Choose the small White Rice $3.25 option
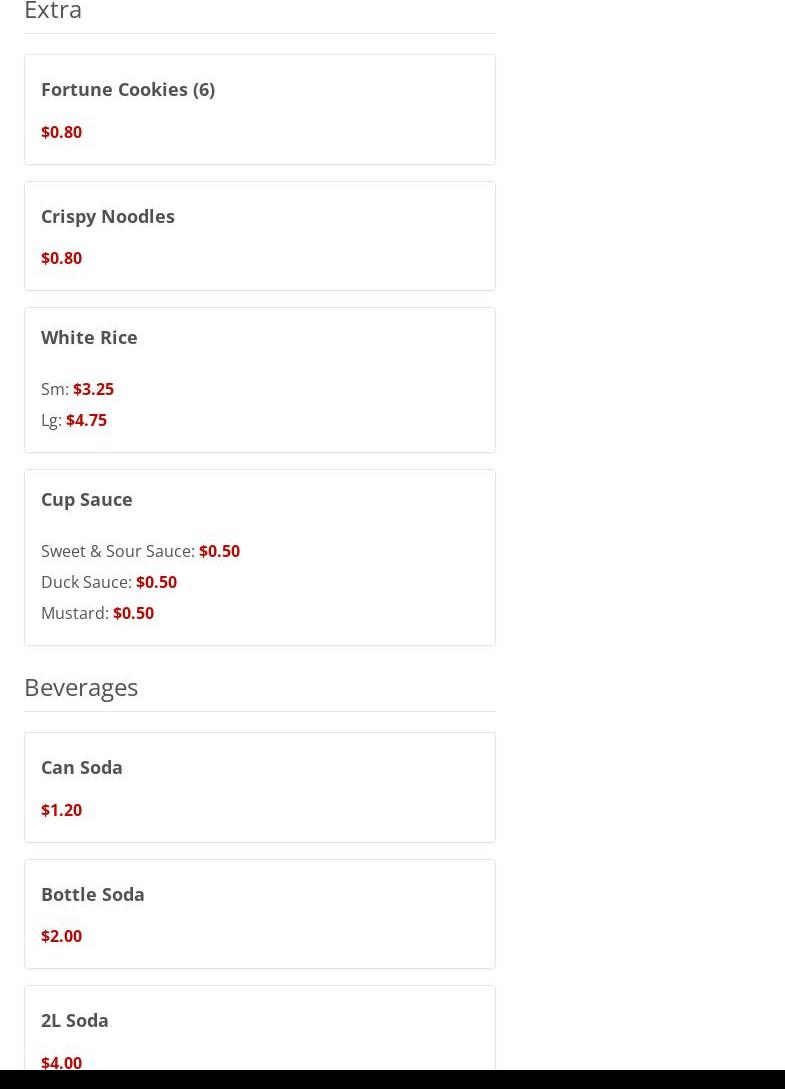Viewport: 785px width, 1089px height. (93, 389)
